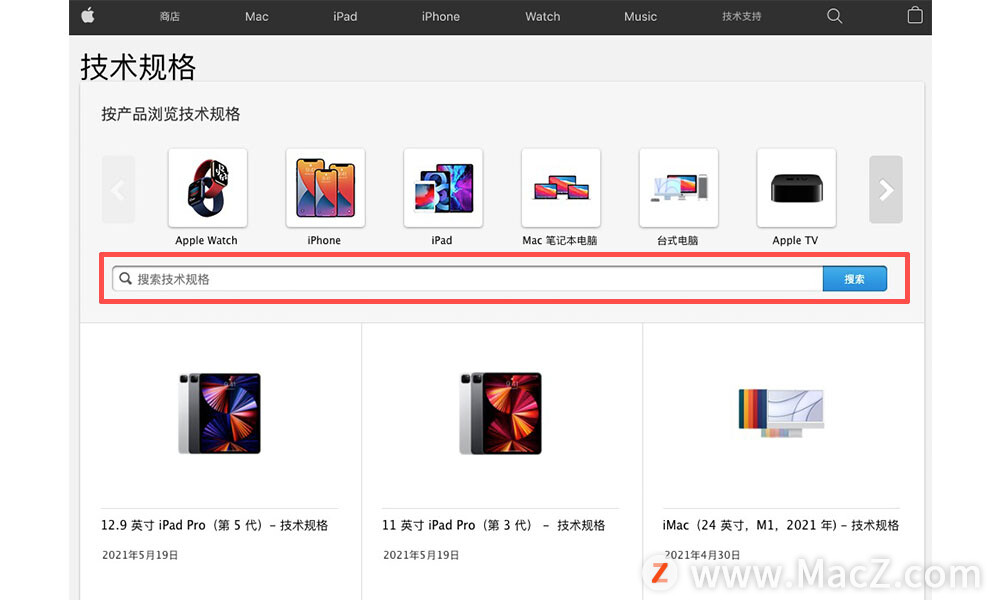Screen dimensions: 1000x600
Task: Open Music in the navigation bar
Action: pyautogui.click(x=640, y=17)
